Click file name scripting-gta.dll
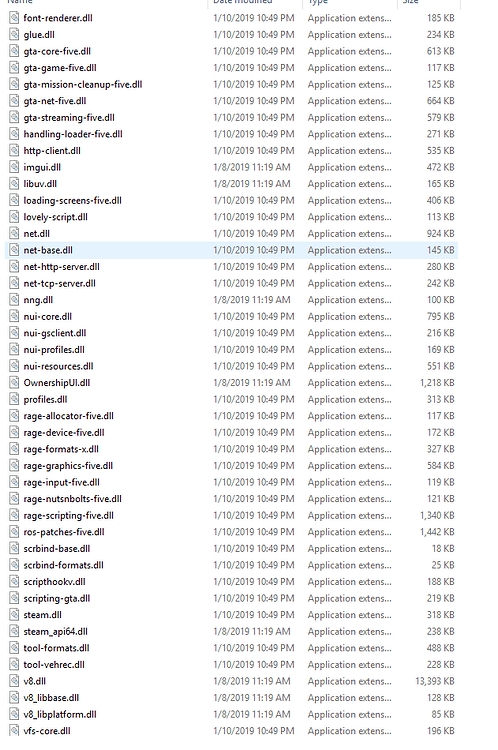The image size is (498, 750). coord(57,599)
